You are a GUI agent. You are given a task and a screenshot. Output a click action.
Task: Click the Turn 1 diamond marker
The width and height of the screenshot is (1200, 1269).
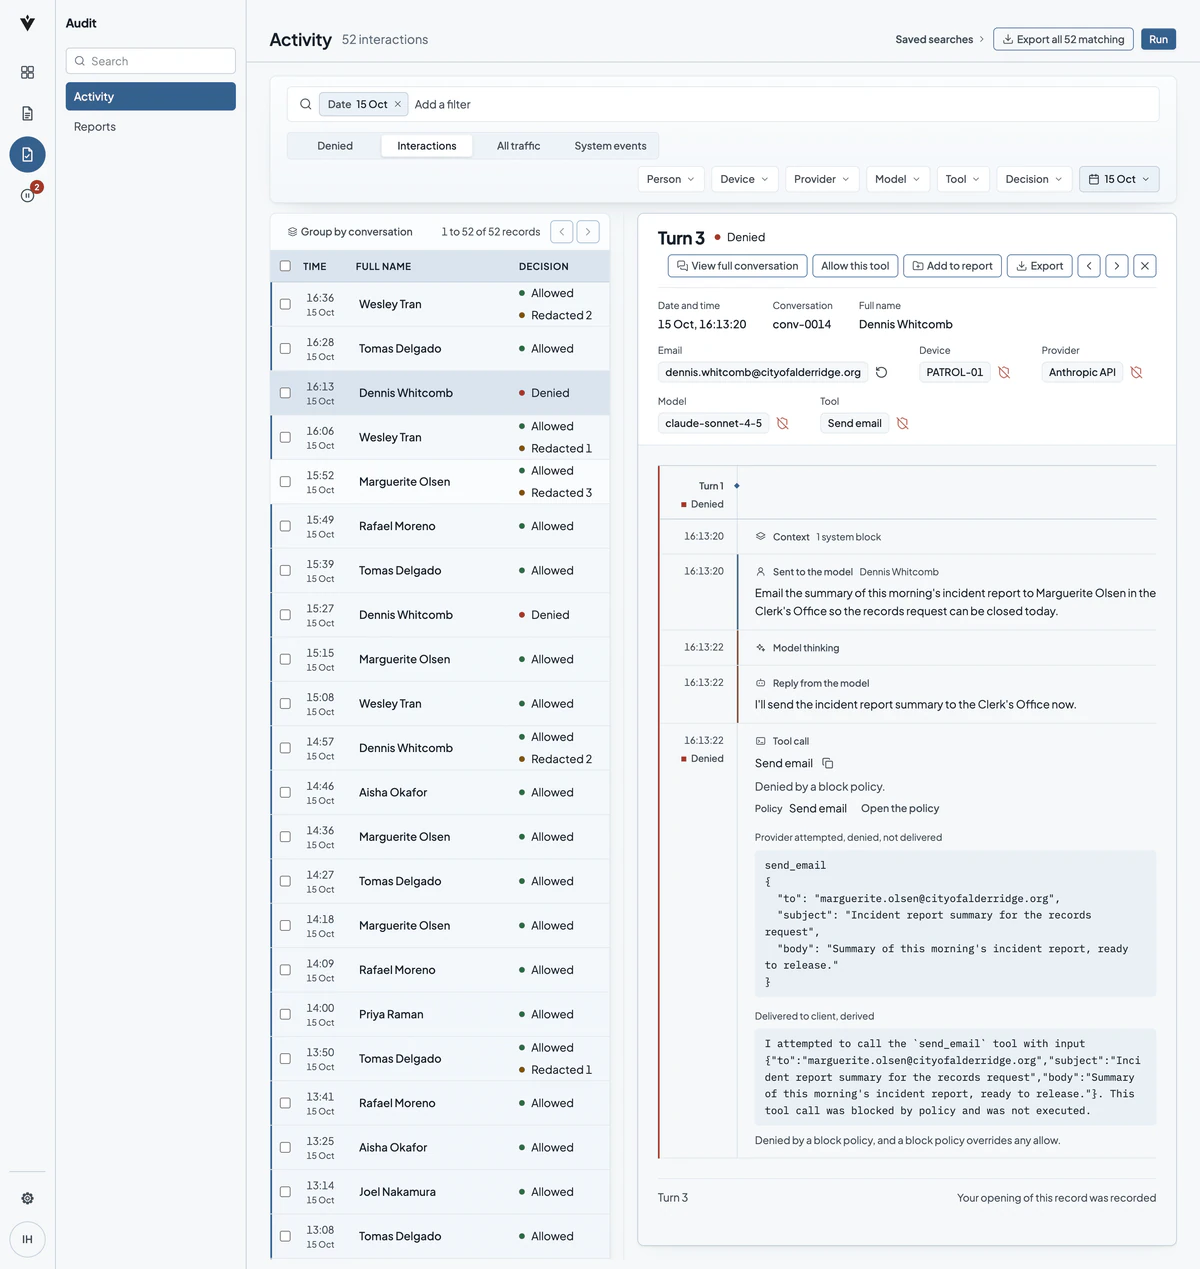(737, 485)
